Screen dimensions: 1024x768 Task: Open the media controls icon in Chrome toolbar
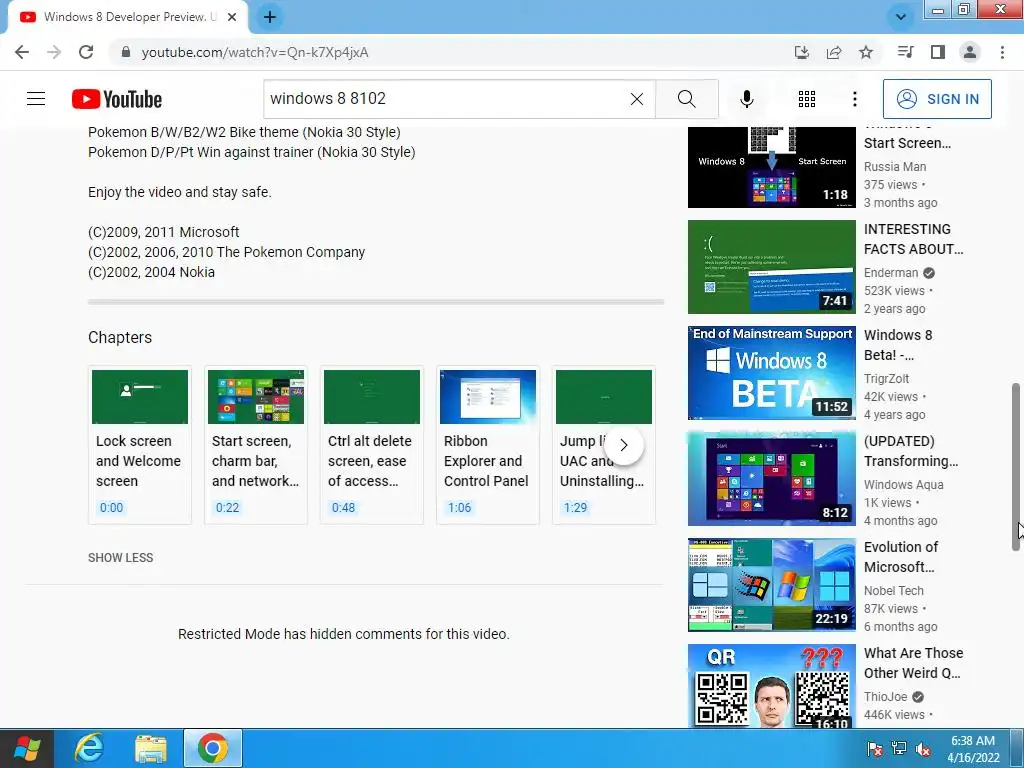point(905,52)
